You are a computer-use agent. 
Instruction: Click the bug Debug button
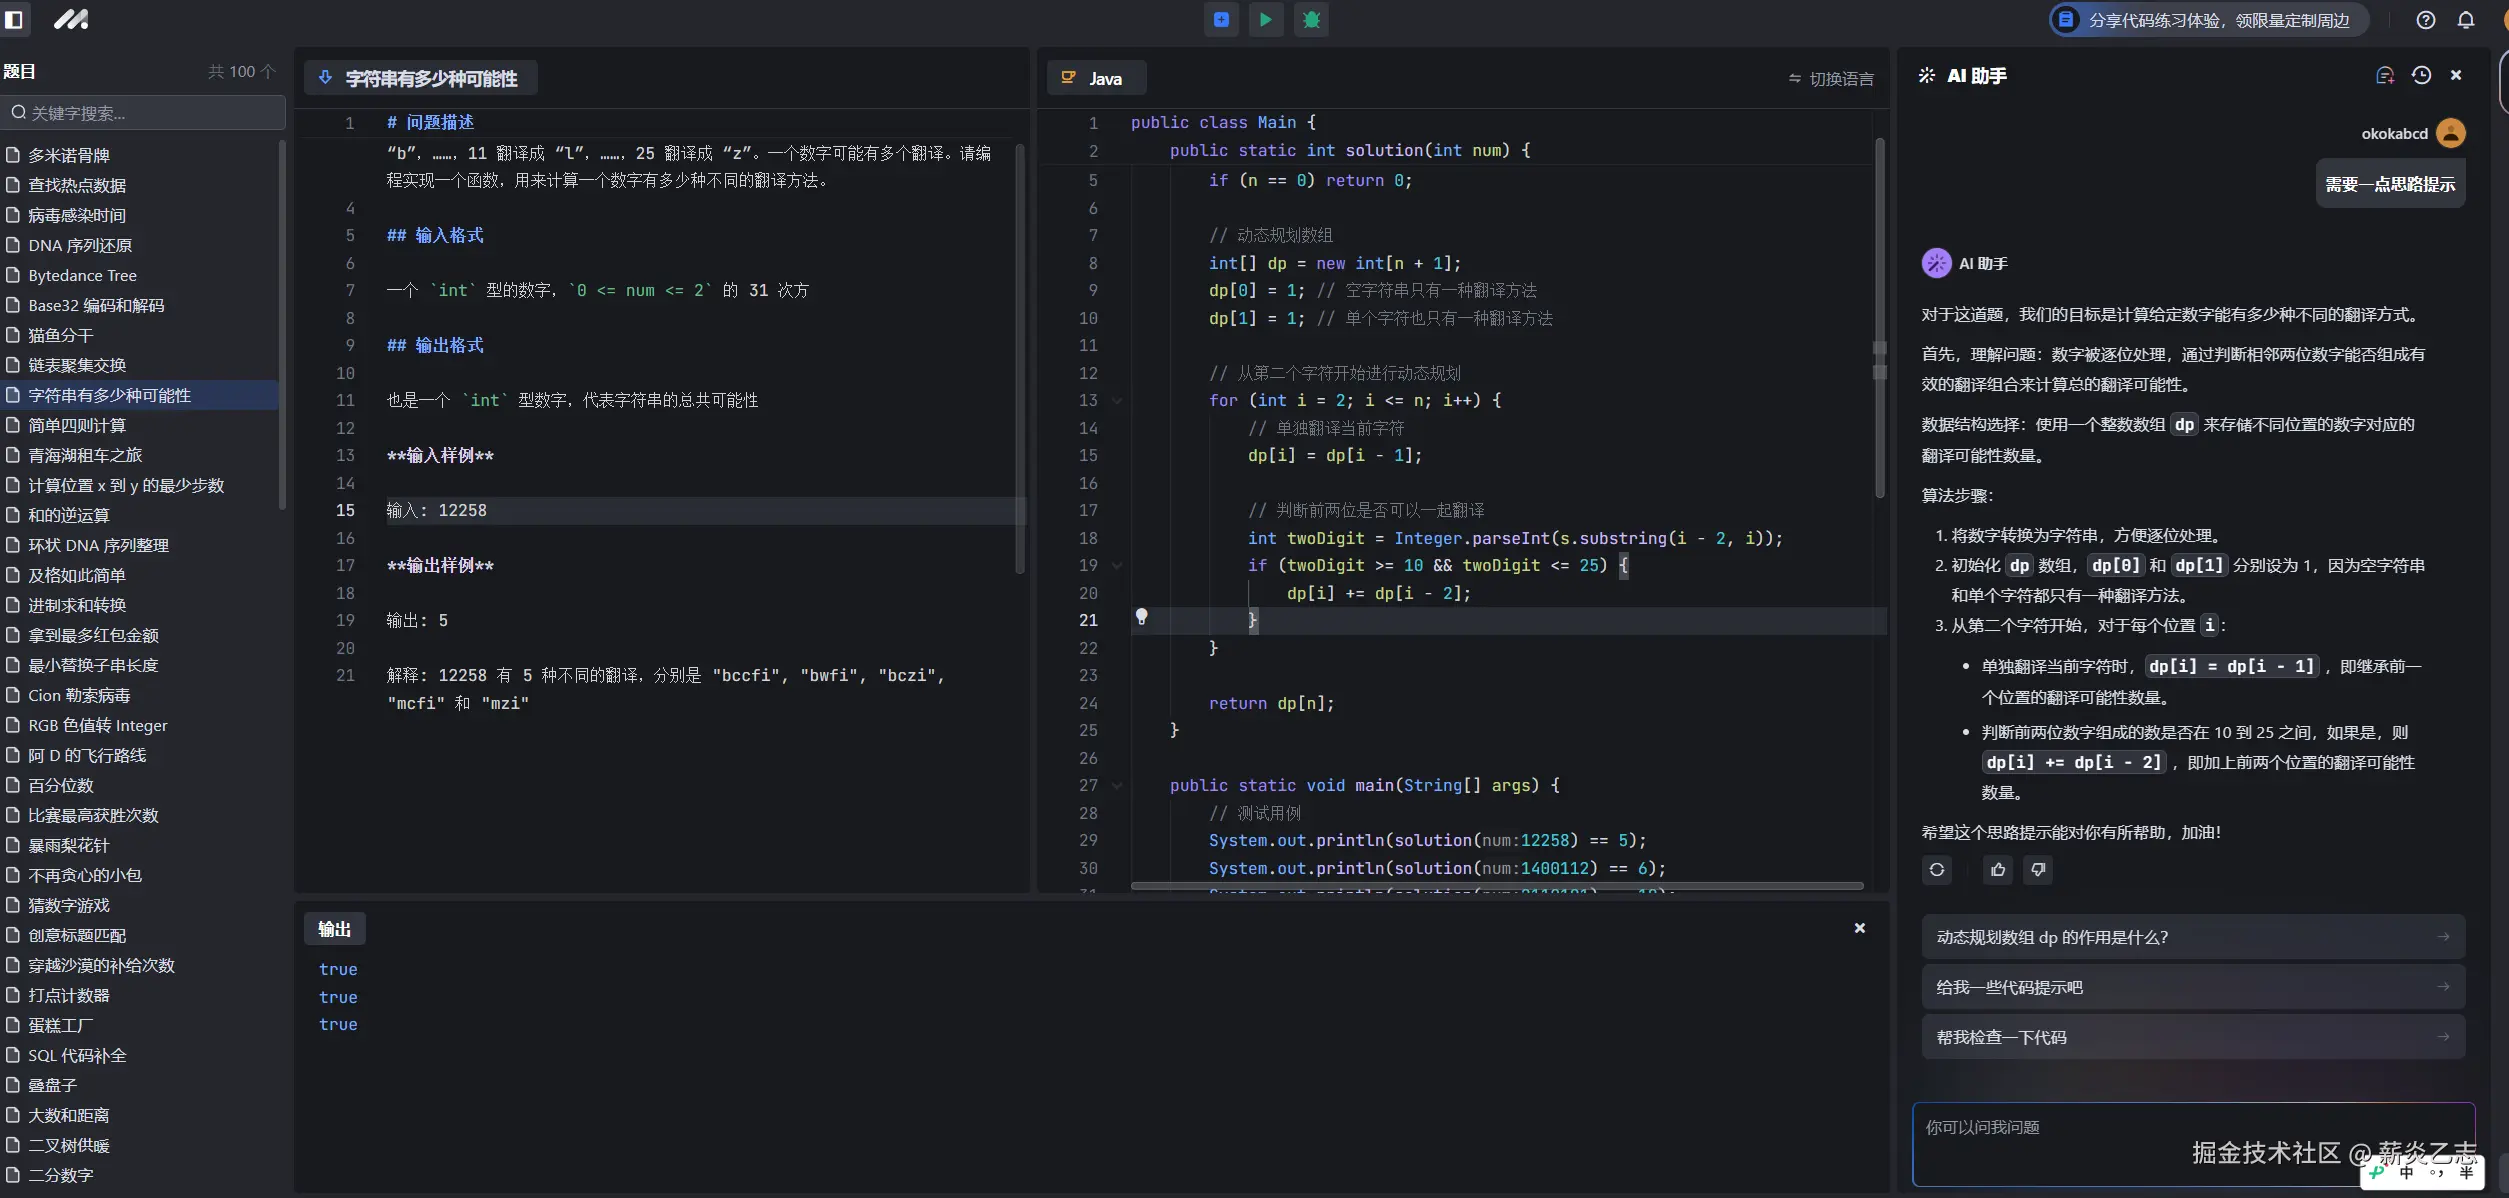(1311, 19)
